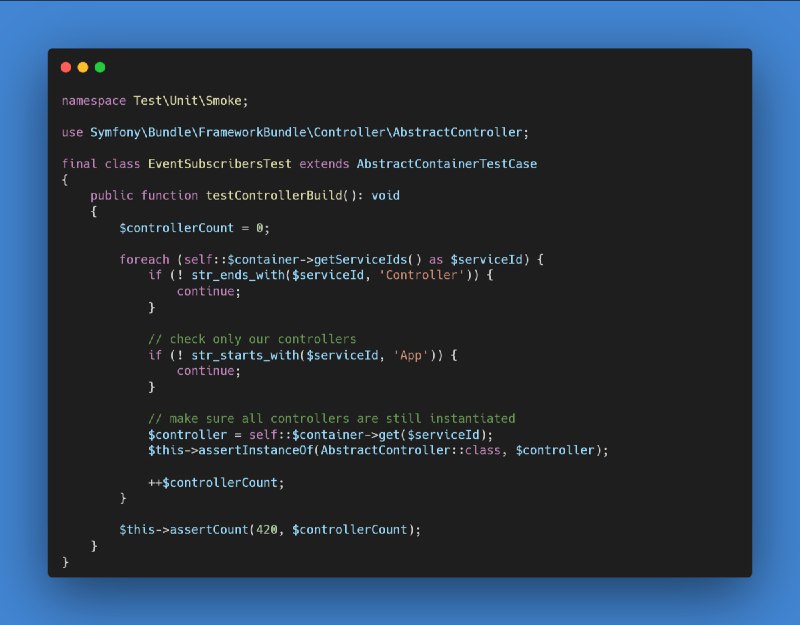This screenshot has width=800, height=625.
Task: Click the yellow minimize dot
Action: pos(83,67)
